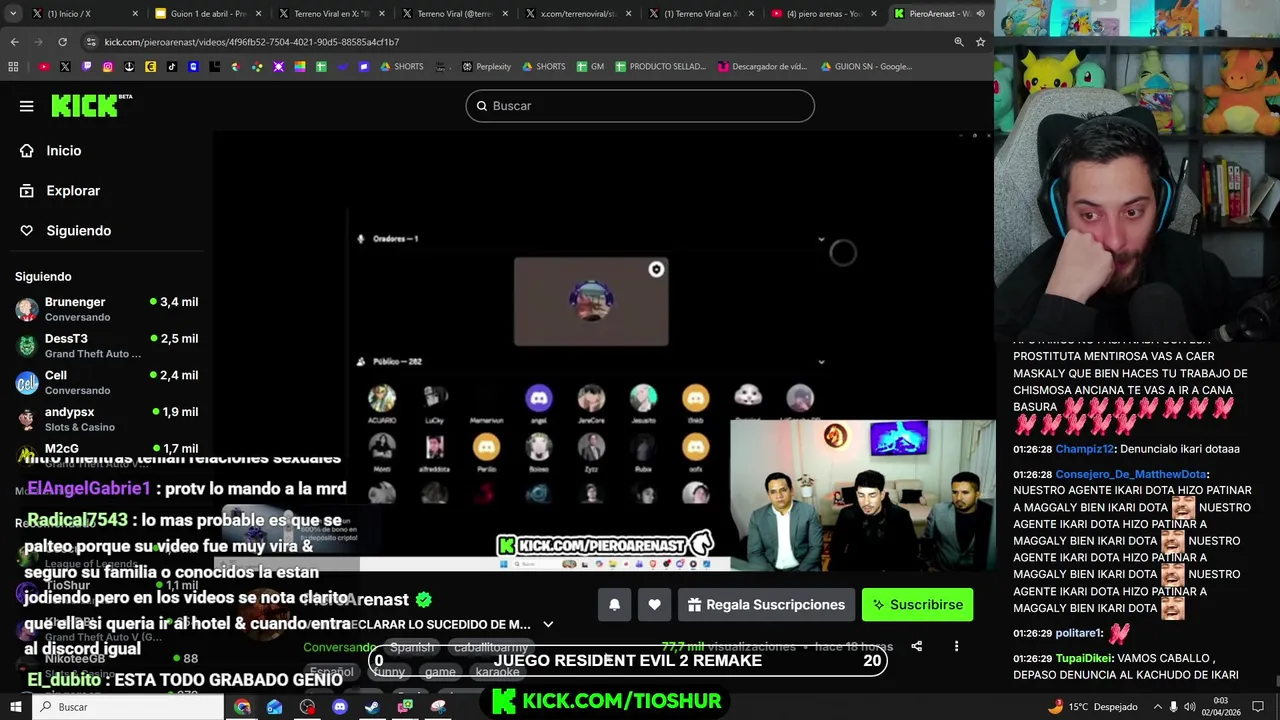This screenshot has height=720, width=1280.
Task: Click the caballitoarmy tag
Action: 491,647
